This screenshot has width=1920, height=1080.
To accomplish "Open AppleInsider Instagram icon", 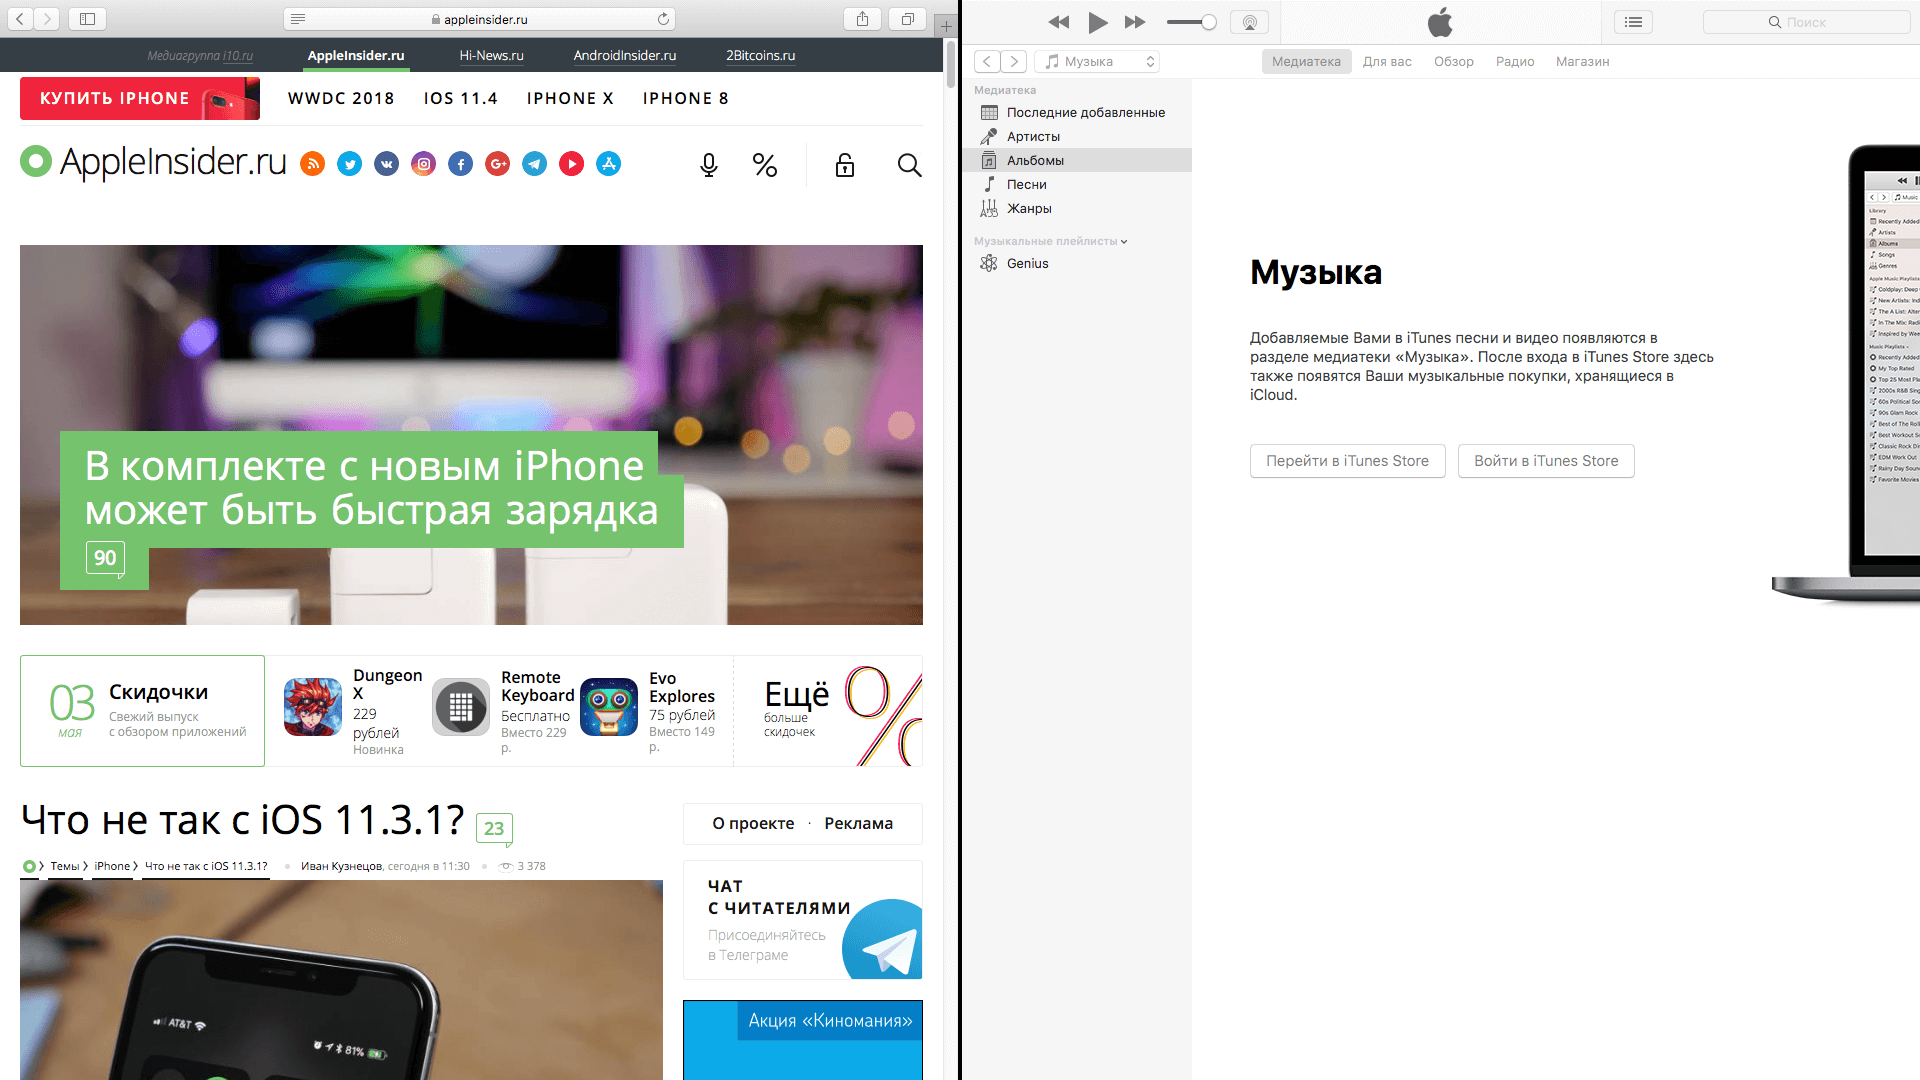I will point(424,164).
